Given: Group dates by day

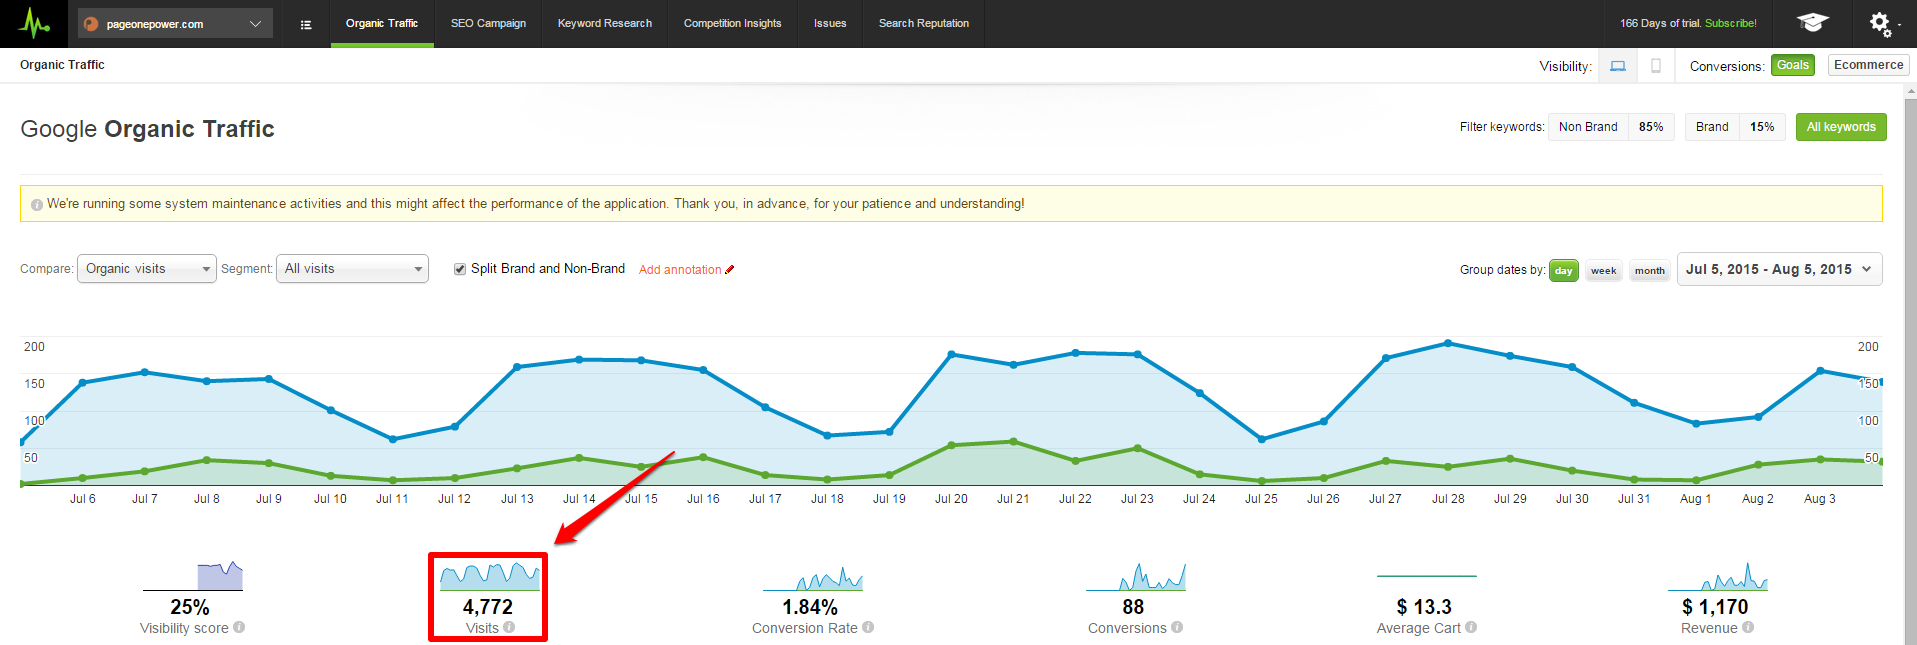Looking at the screenshot, I should [1564, 271].
